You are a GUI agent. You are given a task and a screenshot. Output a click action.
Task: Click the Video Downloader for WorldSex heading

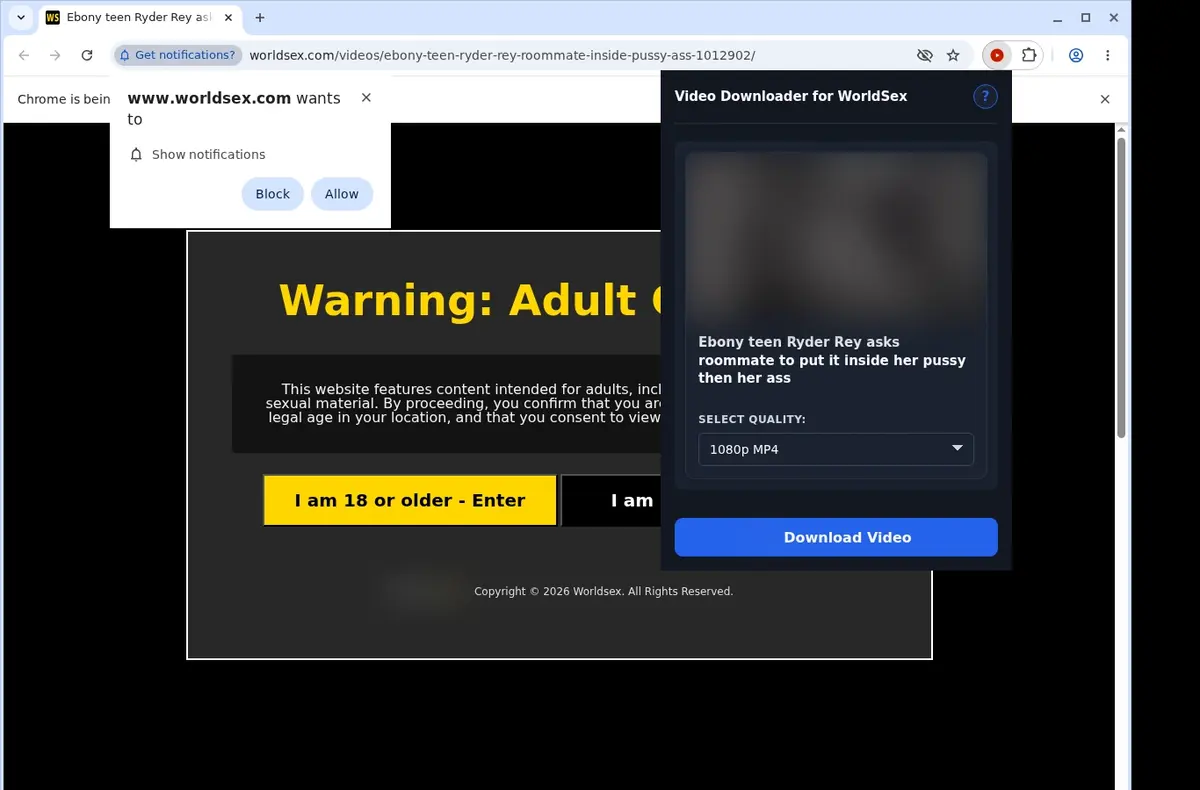(x=791, y=96)
